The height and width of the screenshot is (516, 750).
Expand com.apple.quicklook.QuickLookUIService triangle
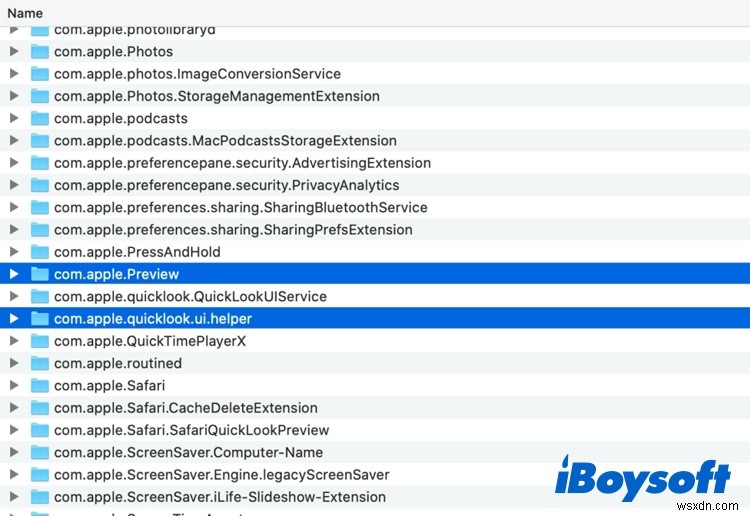(14, 296)
